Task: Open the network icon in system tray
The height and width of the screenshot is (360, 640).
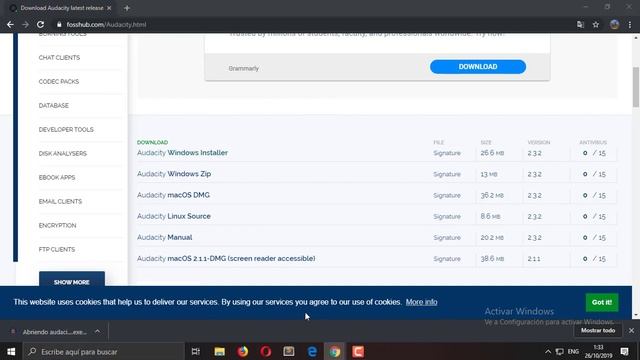Action: coord(560,351)
